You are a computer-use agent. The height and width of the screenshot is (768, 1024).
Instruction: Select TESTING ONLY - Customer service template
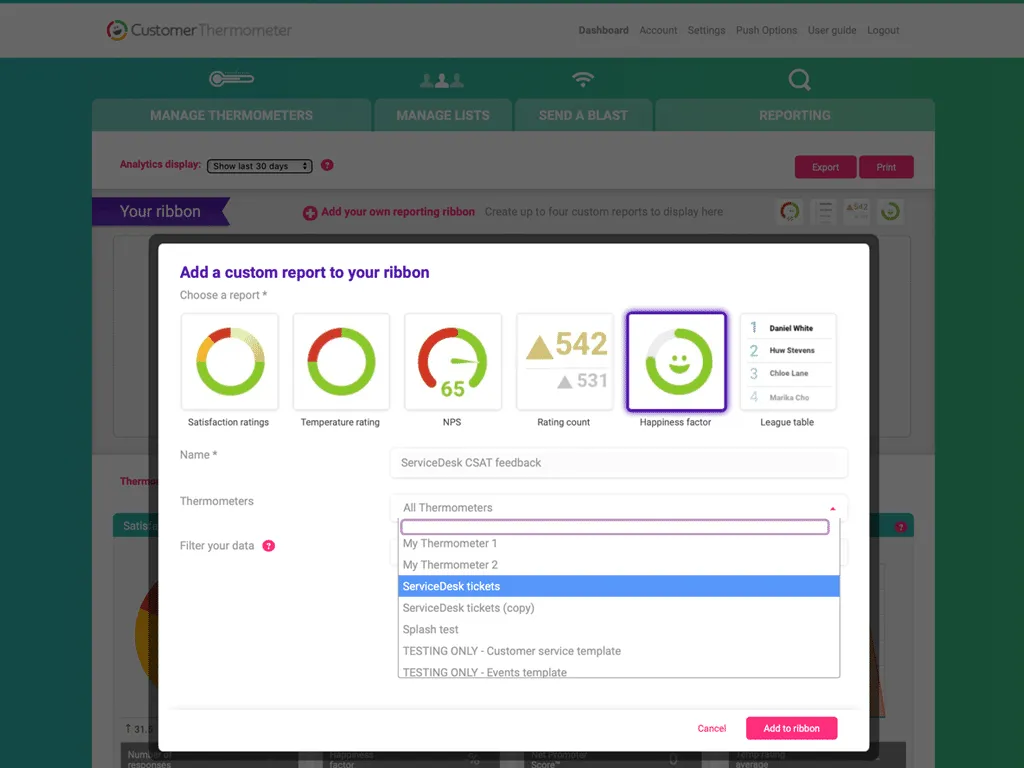(x=618, y=651)
